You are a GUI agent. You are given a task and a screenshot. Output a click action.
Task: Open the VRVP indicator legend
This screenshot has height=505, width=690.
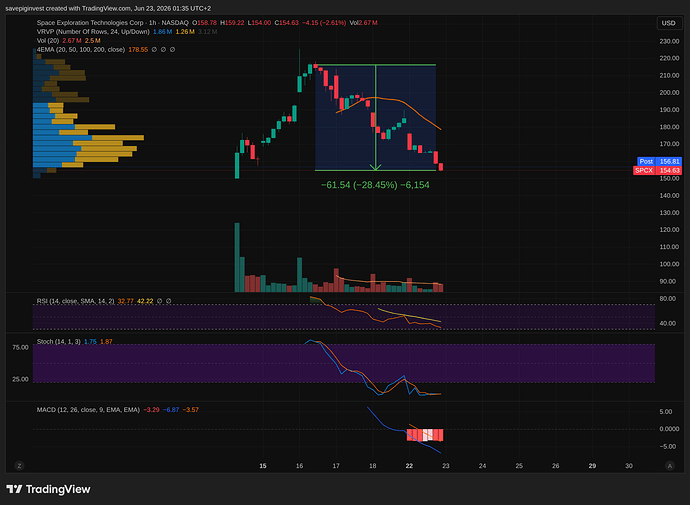click(x=93, y=32)
